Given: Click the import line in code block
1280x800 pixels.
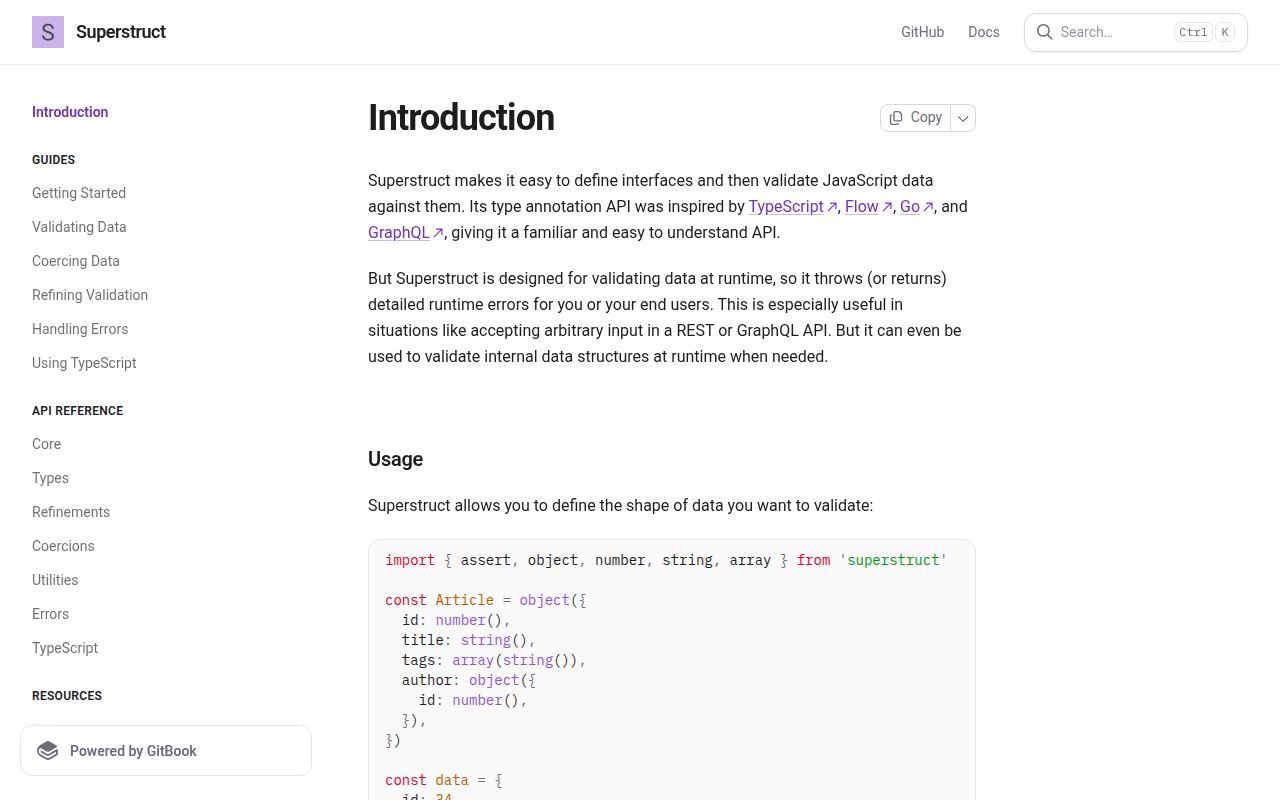Looking at the screenshot, I should pyautogui.click(x=666, y=560).
